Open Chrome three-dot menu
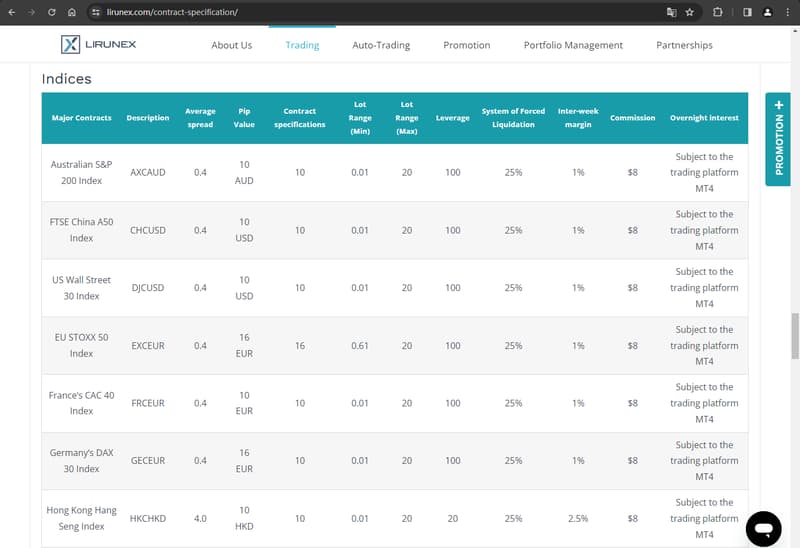 [x=788, y=12]
